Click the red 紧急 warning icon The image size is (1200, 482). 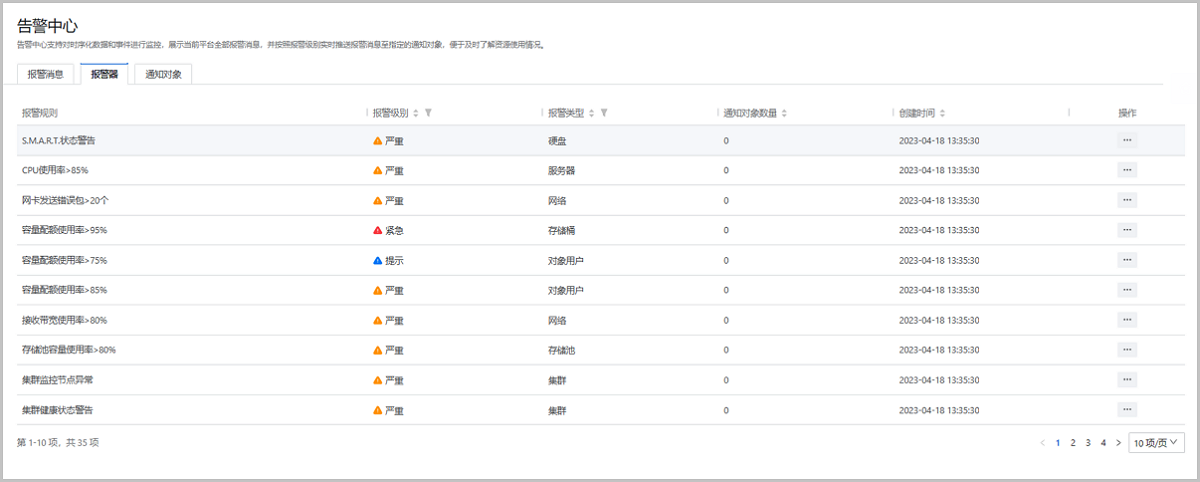point(377,230)
